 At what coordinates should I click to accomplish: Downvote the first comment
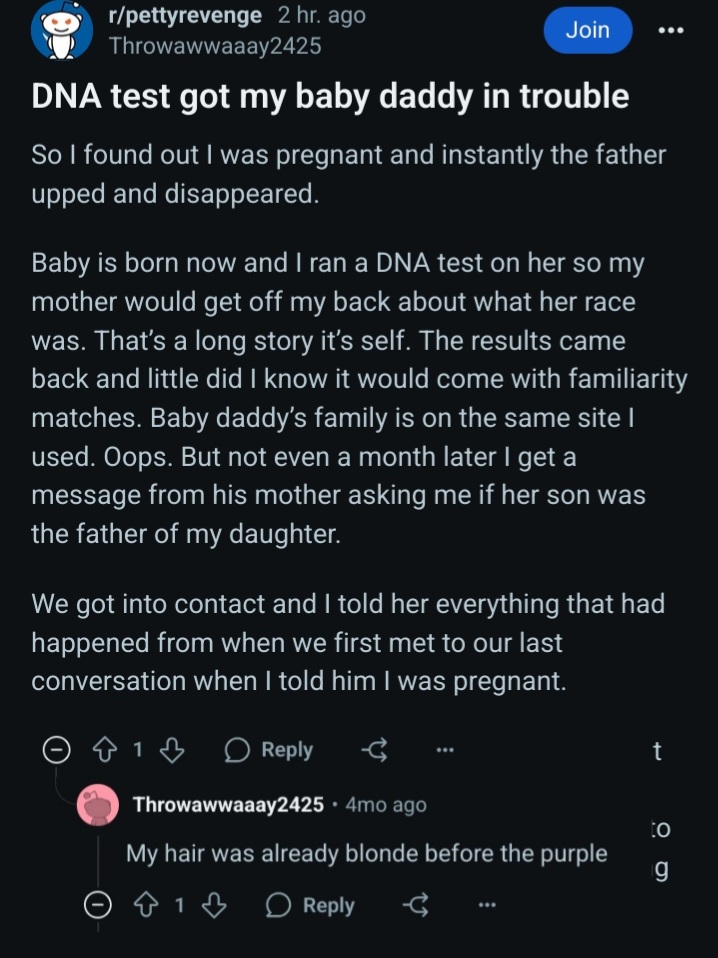click(x=172, y=750)
